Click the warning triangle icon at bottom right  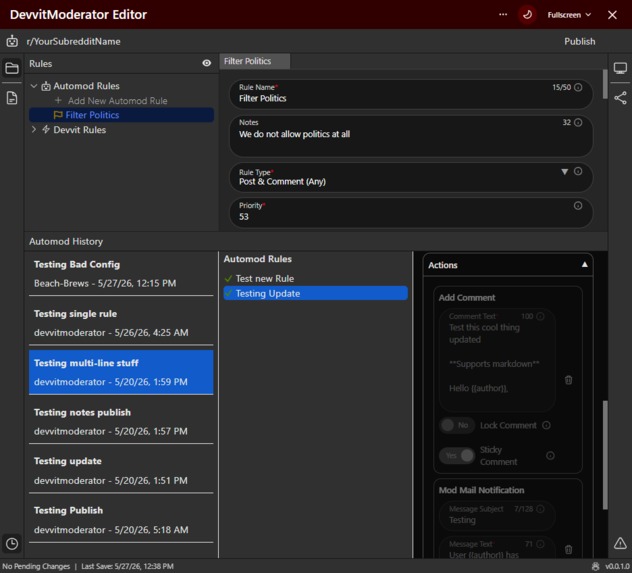pos(620,543)
